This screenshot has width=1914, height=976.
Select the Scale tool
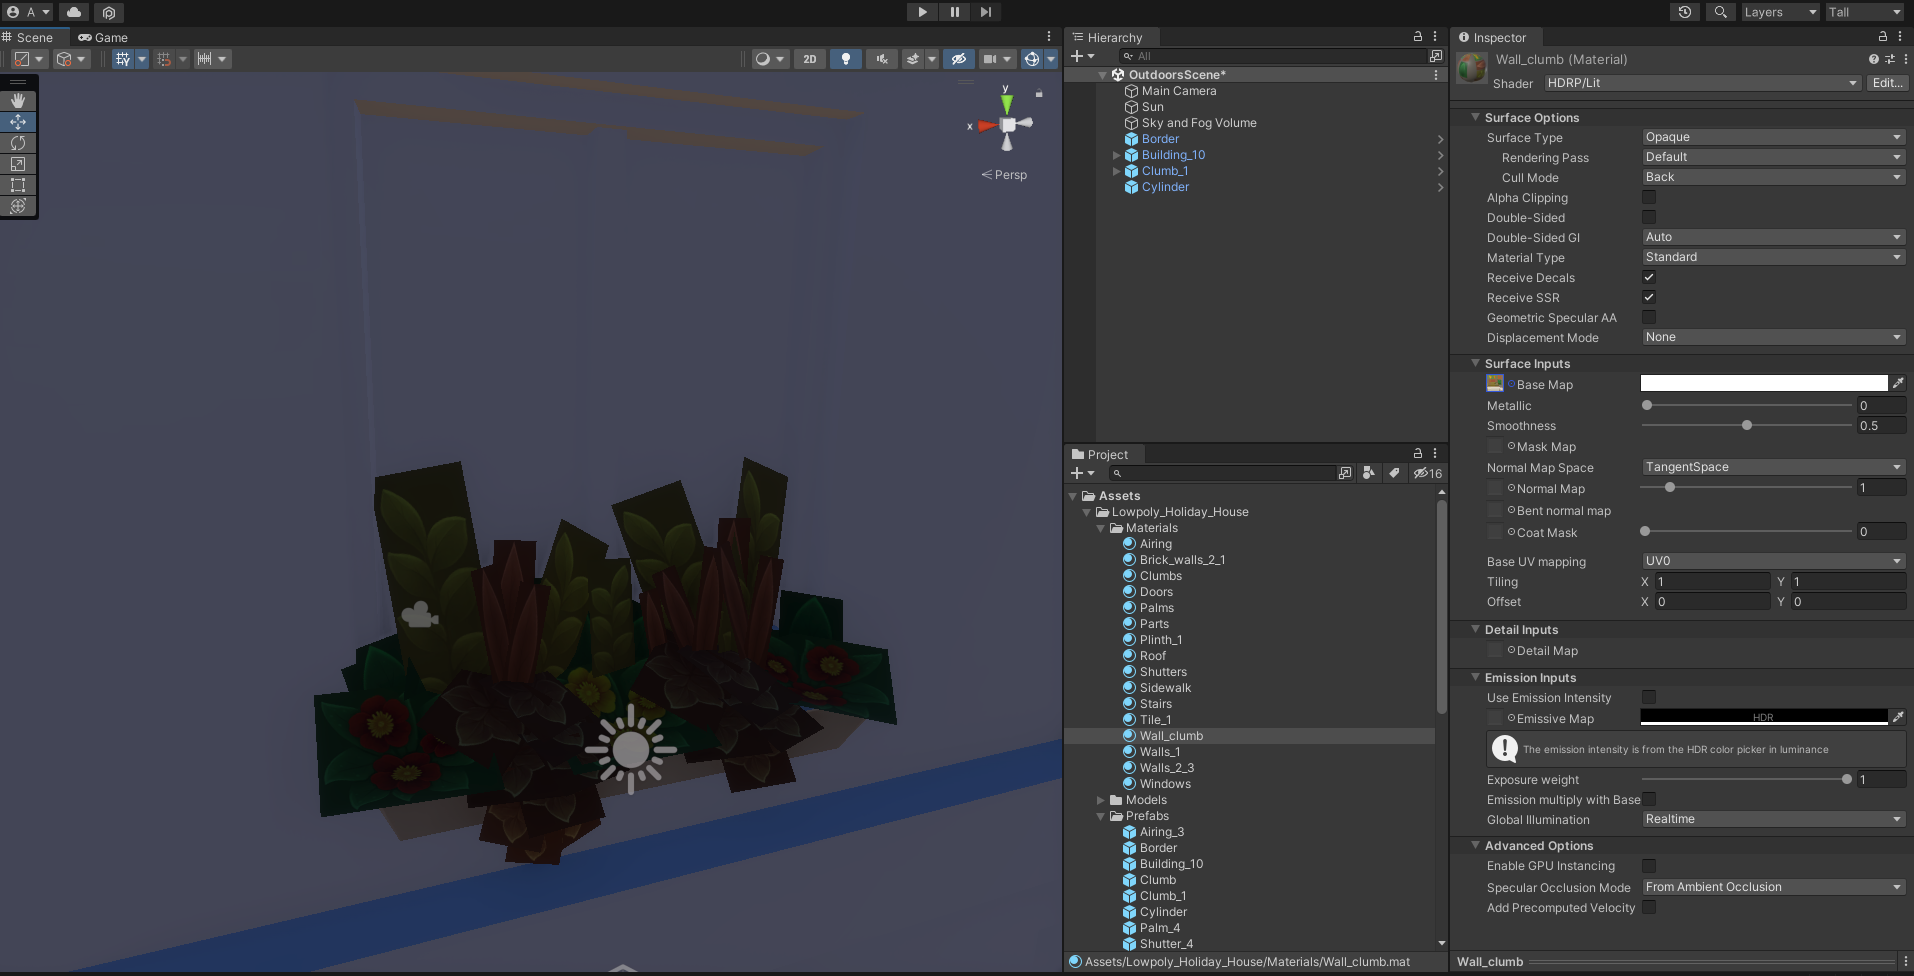coord(18,164)
